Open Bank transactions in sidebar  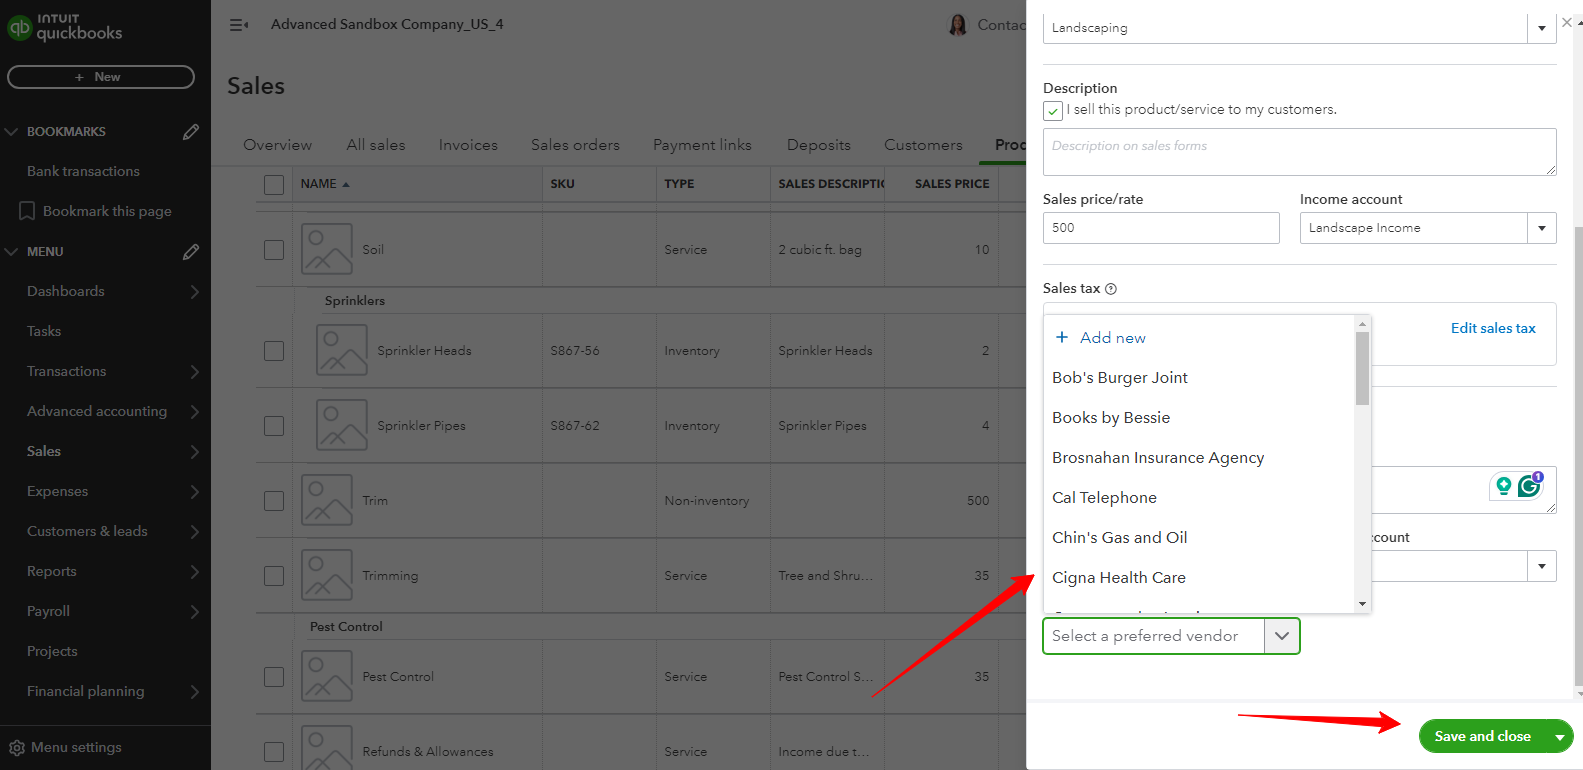[x=83, y=172]
